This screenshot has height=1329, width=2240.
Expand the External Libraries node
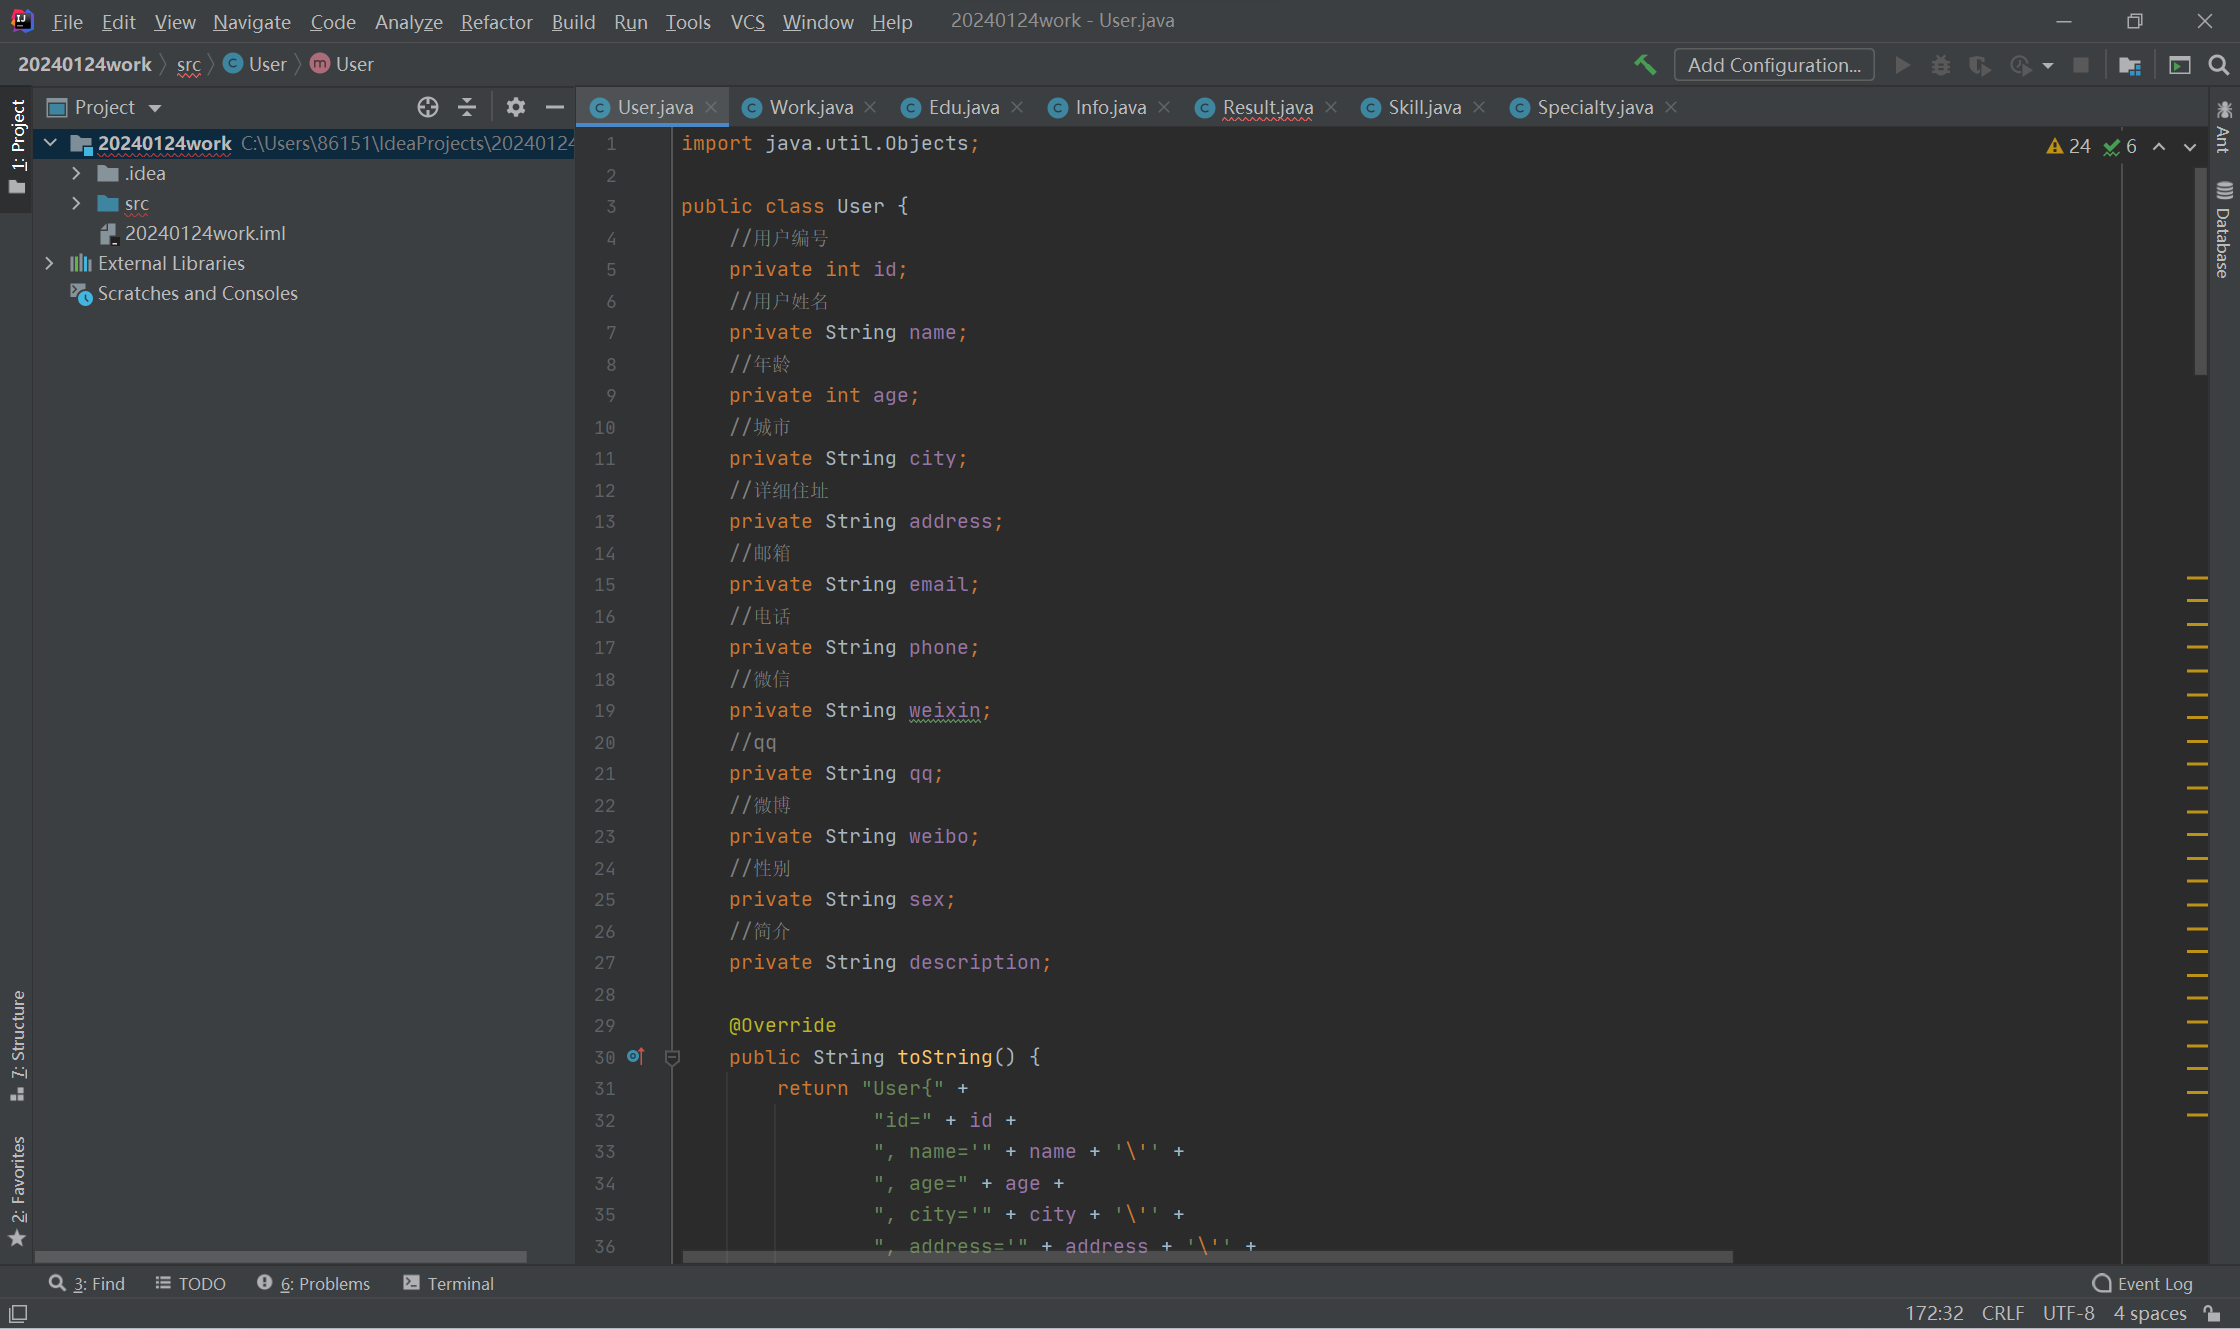point(49,263)
